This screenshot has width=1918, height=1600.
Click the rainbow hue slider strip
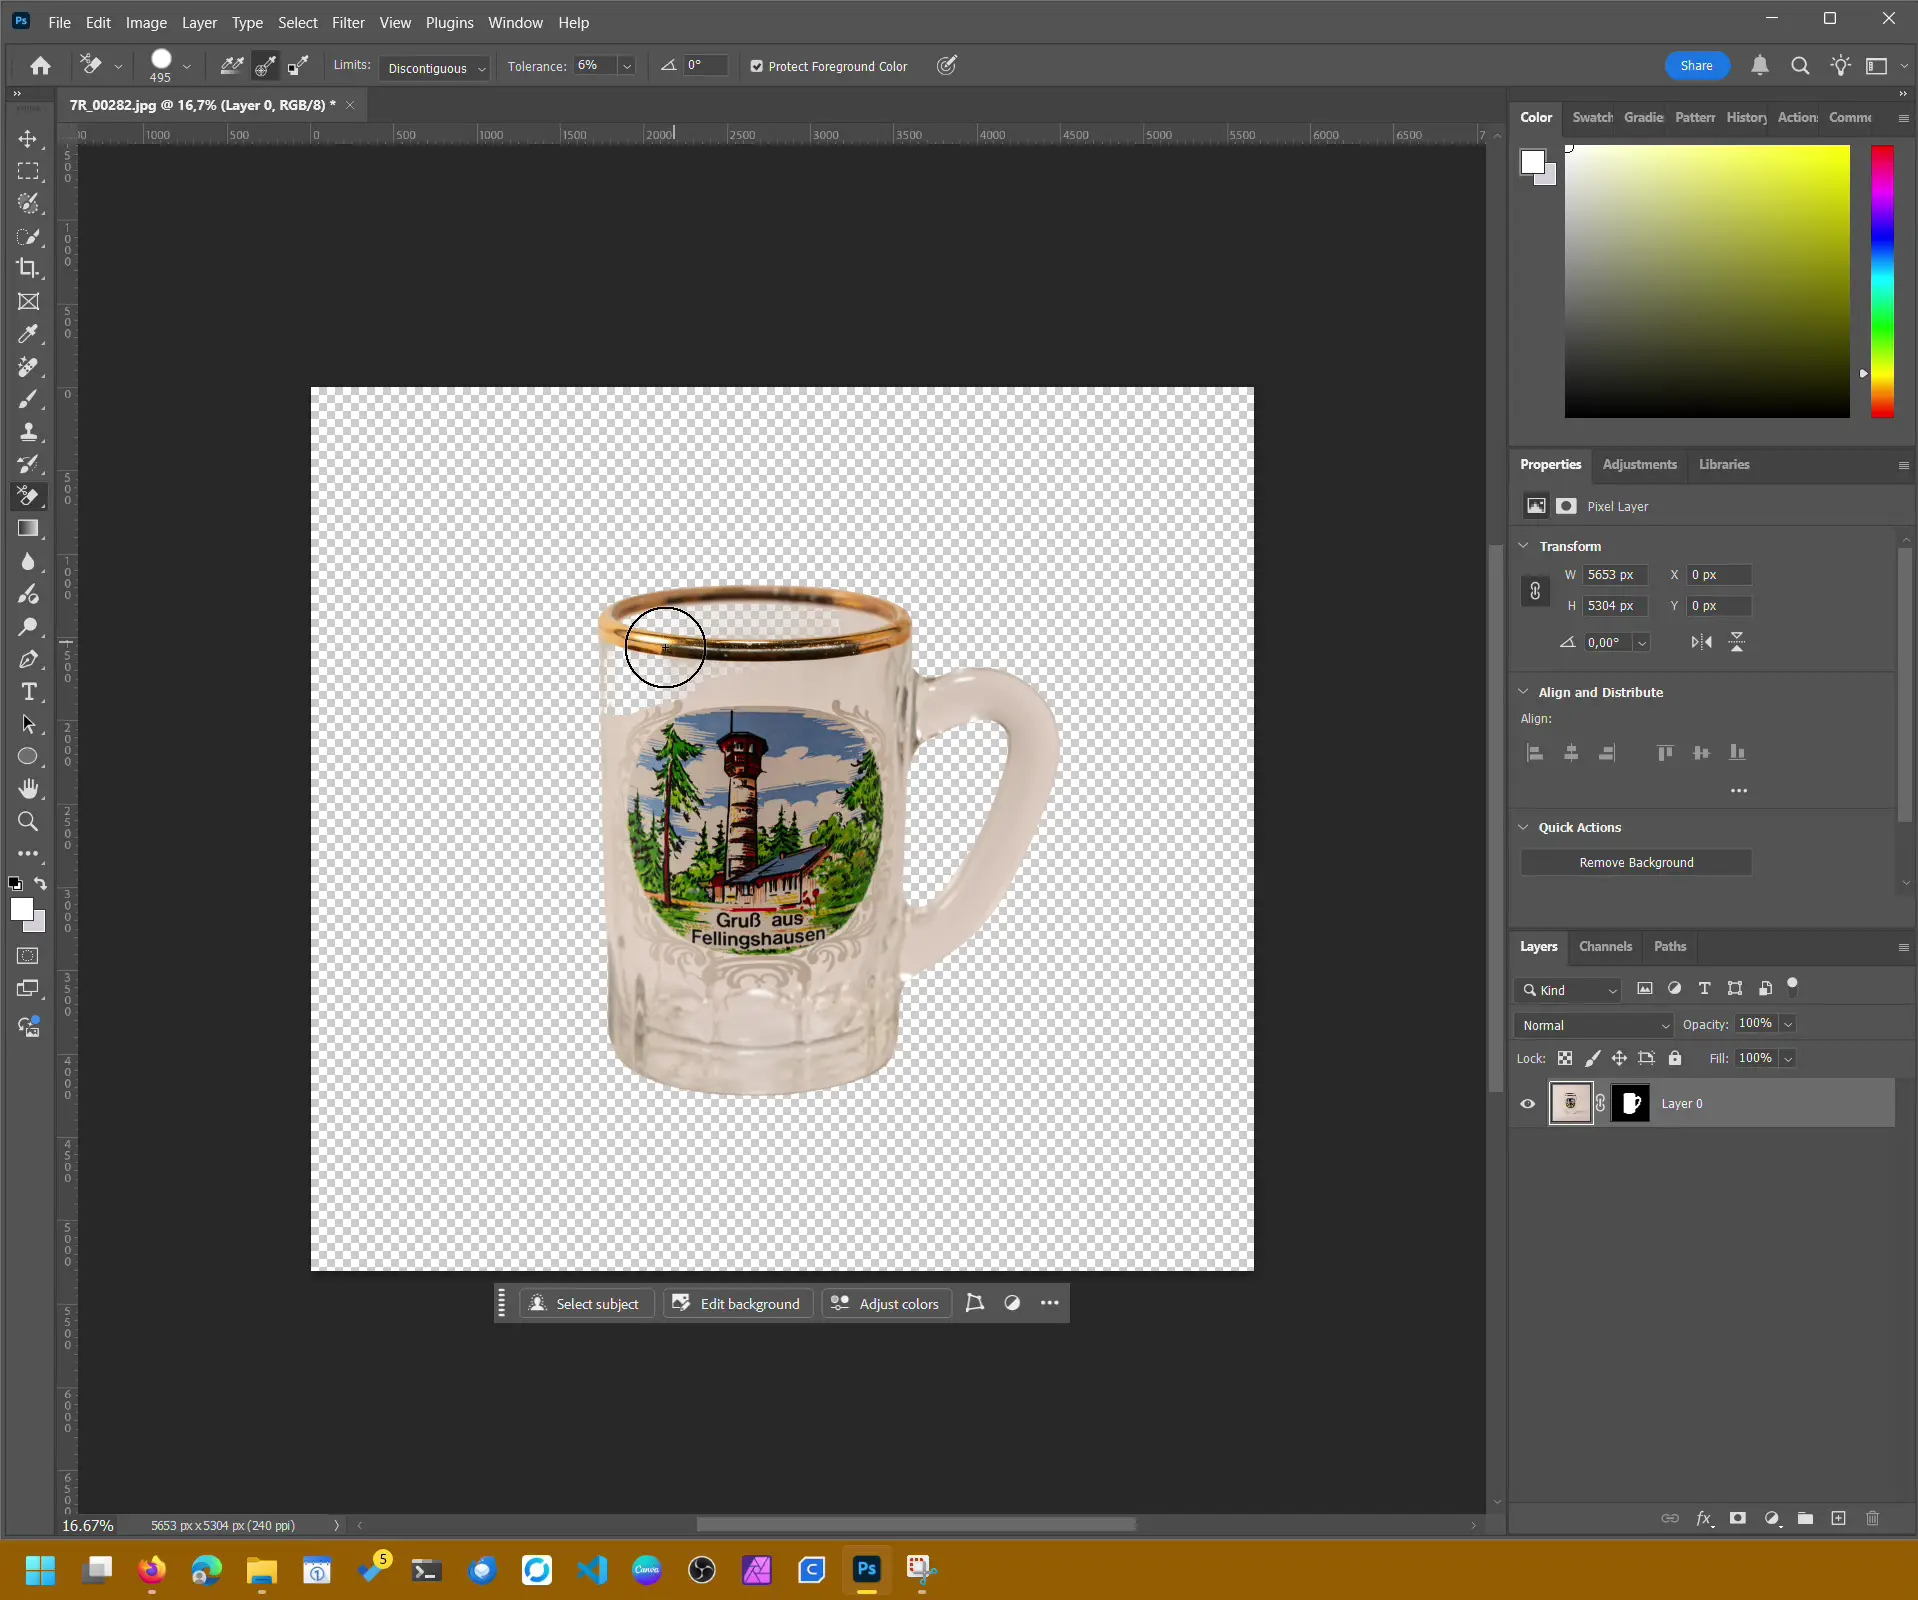click(x=1882, y=280)
